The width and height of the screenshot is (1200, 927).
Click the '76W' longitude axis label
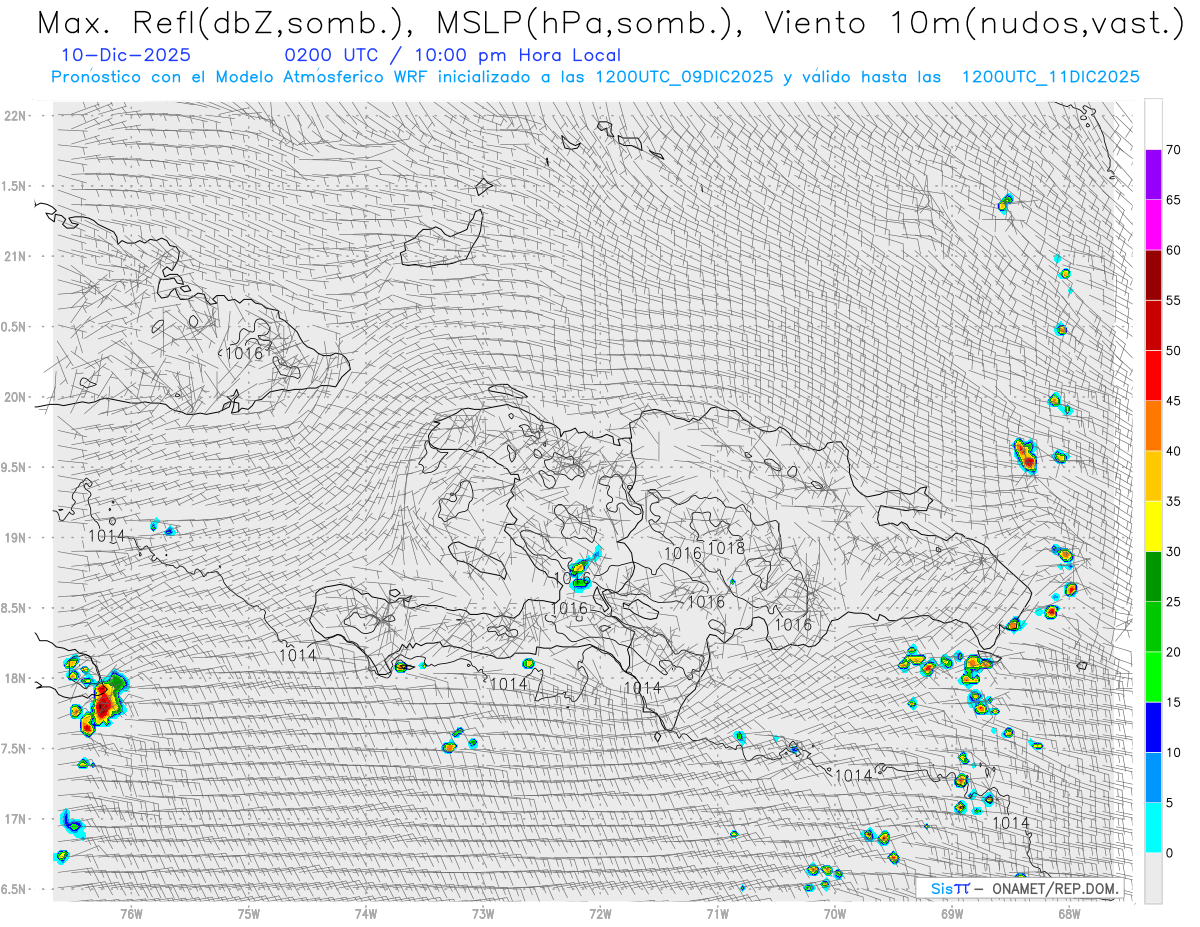coord(131,913)
